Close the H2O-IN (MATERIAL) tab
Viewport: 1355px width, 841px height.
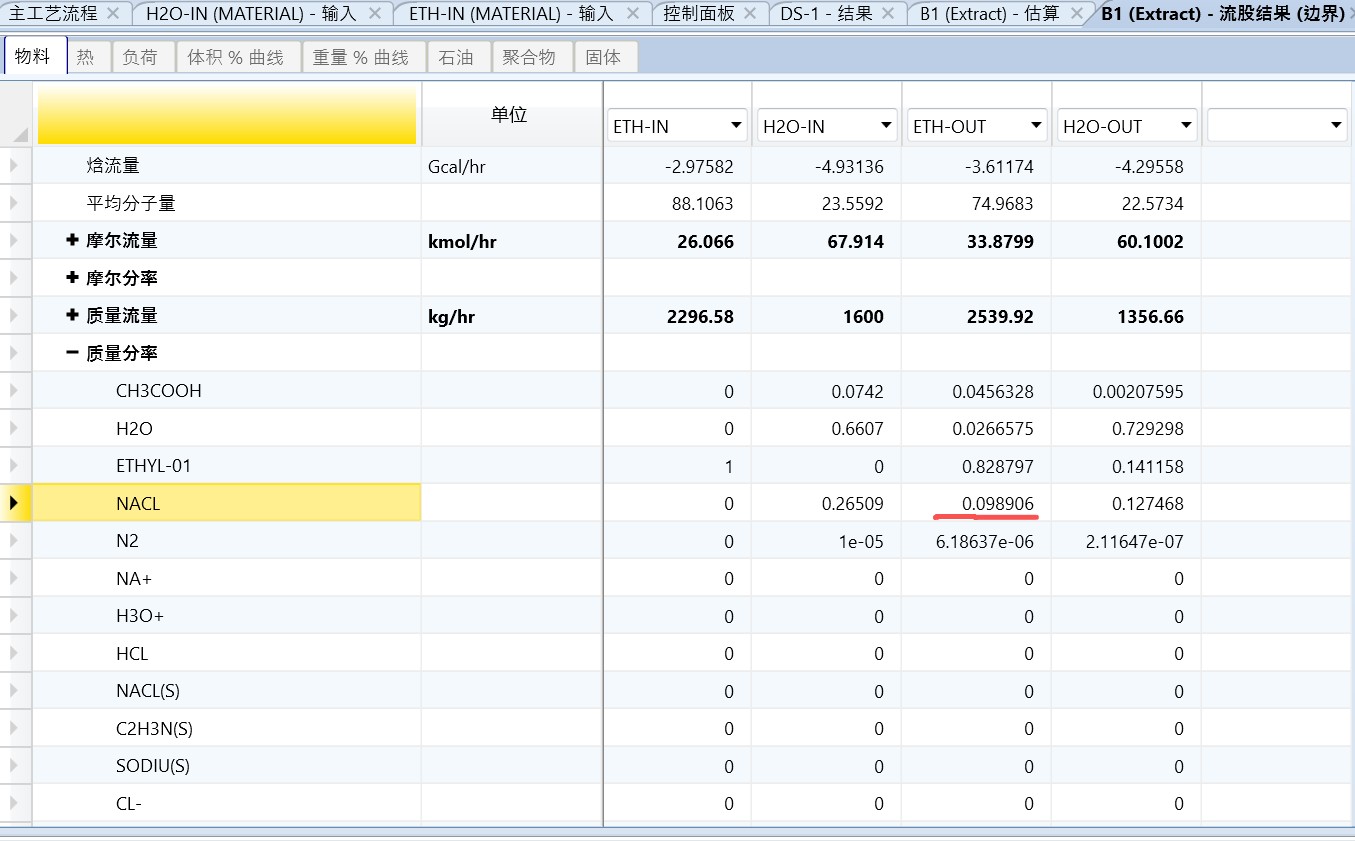374,13
